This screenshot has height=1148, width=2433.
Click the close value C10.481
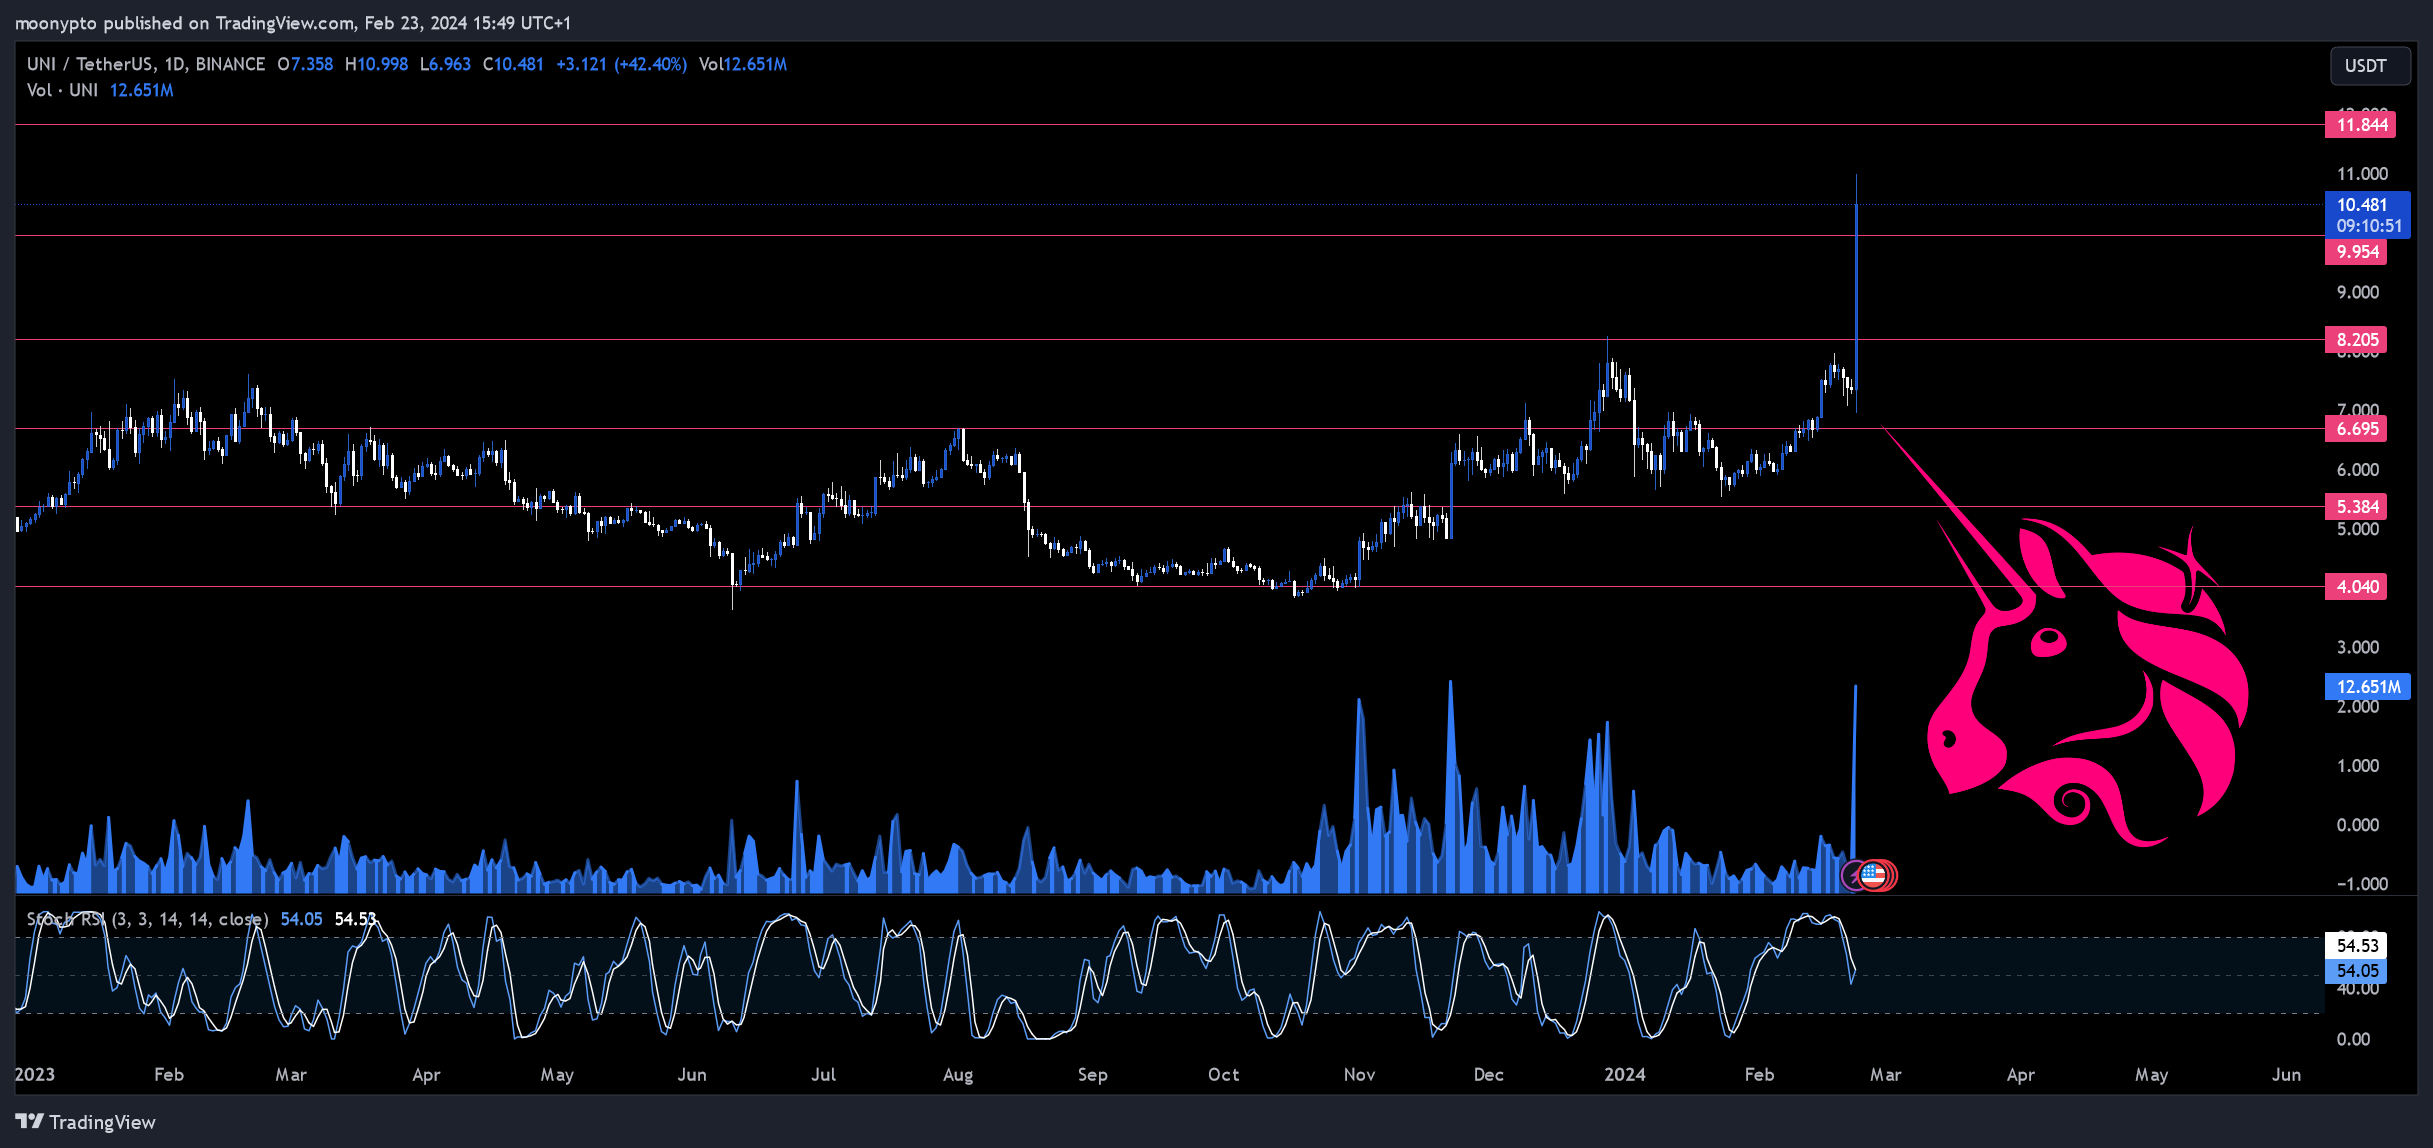point(513,64)
